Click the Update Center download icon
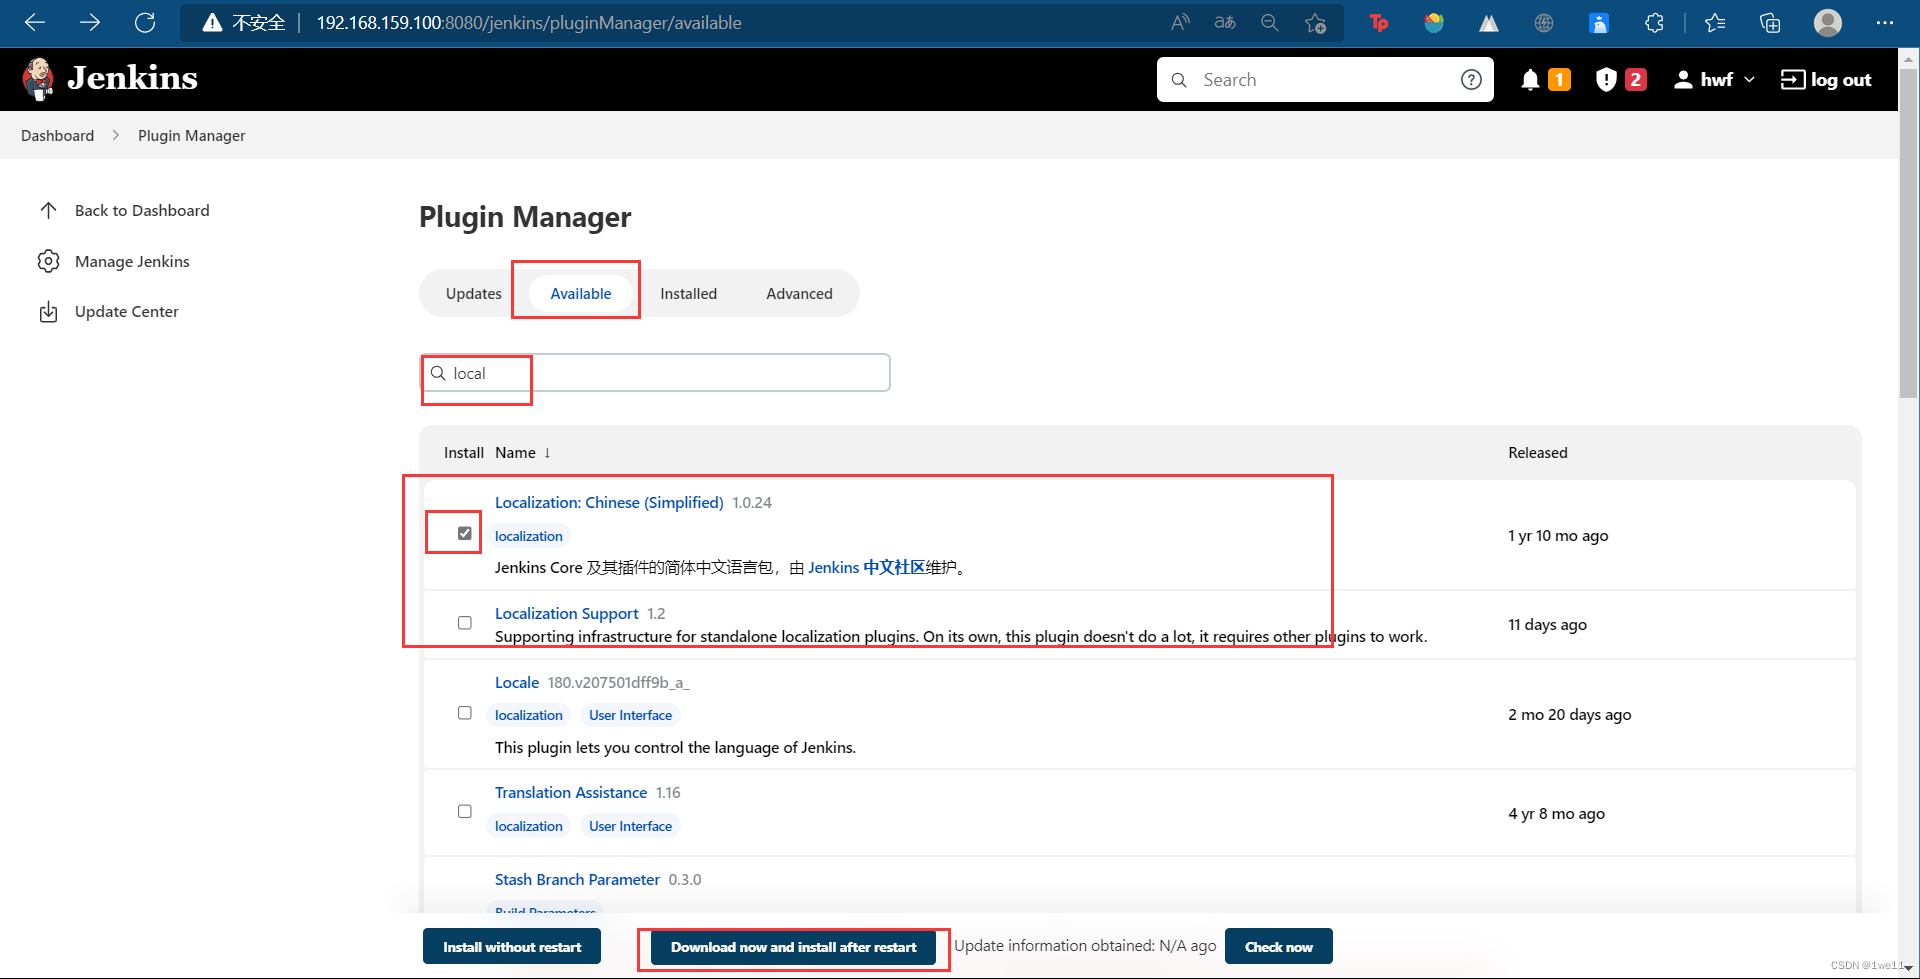 pos(48,312)
